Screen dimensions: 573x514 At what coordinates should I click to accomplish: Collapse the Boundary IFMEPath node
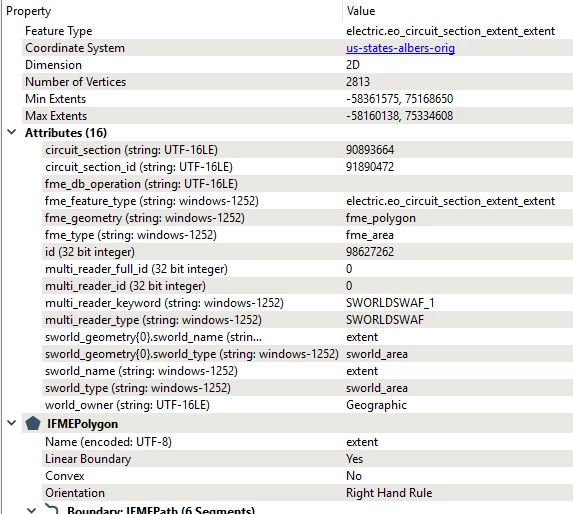[32, 510]
